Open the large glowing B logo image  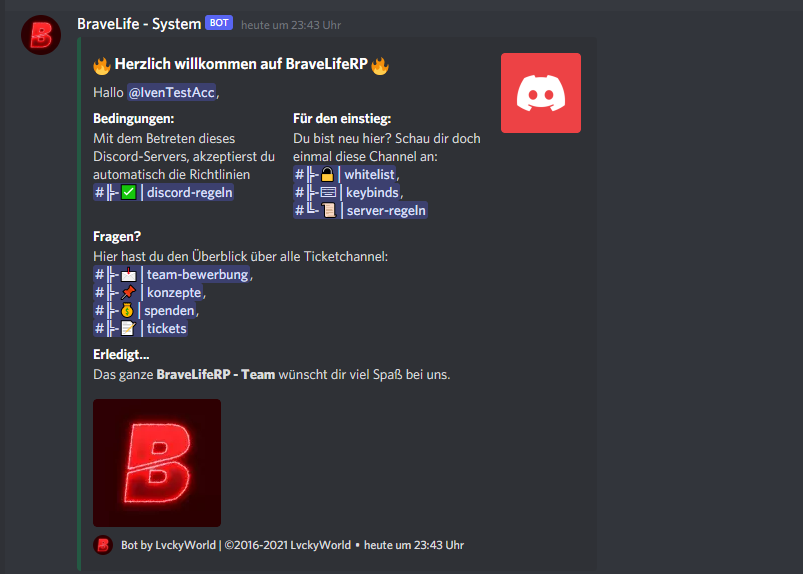pyautogui.click(x=157, y=463)
